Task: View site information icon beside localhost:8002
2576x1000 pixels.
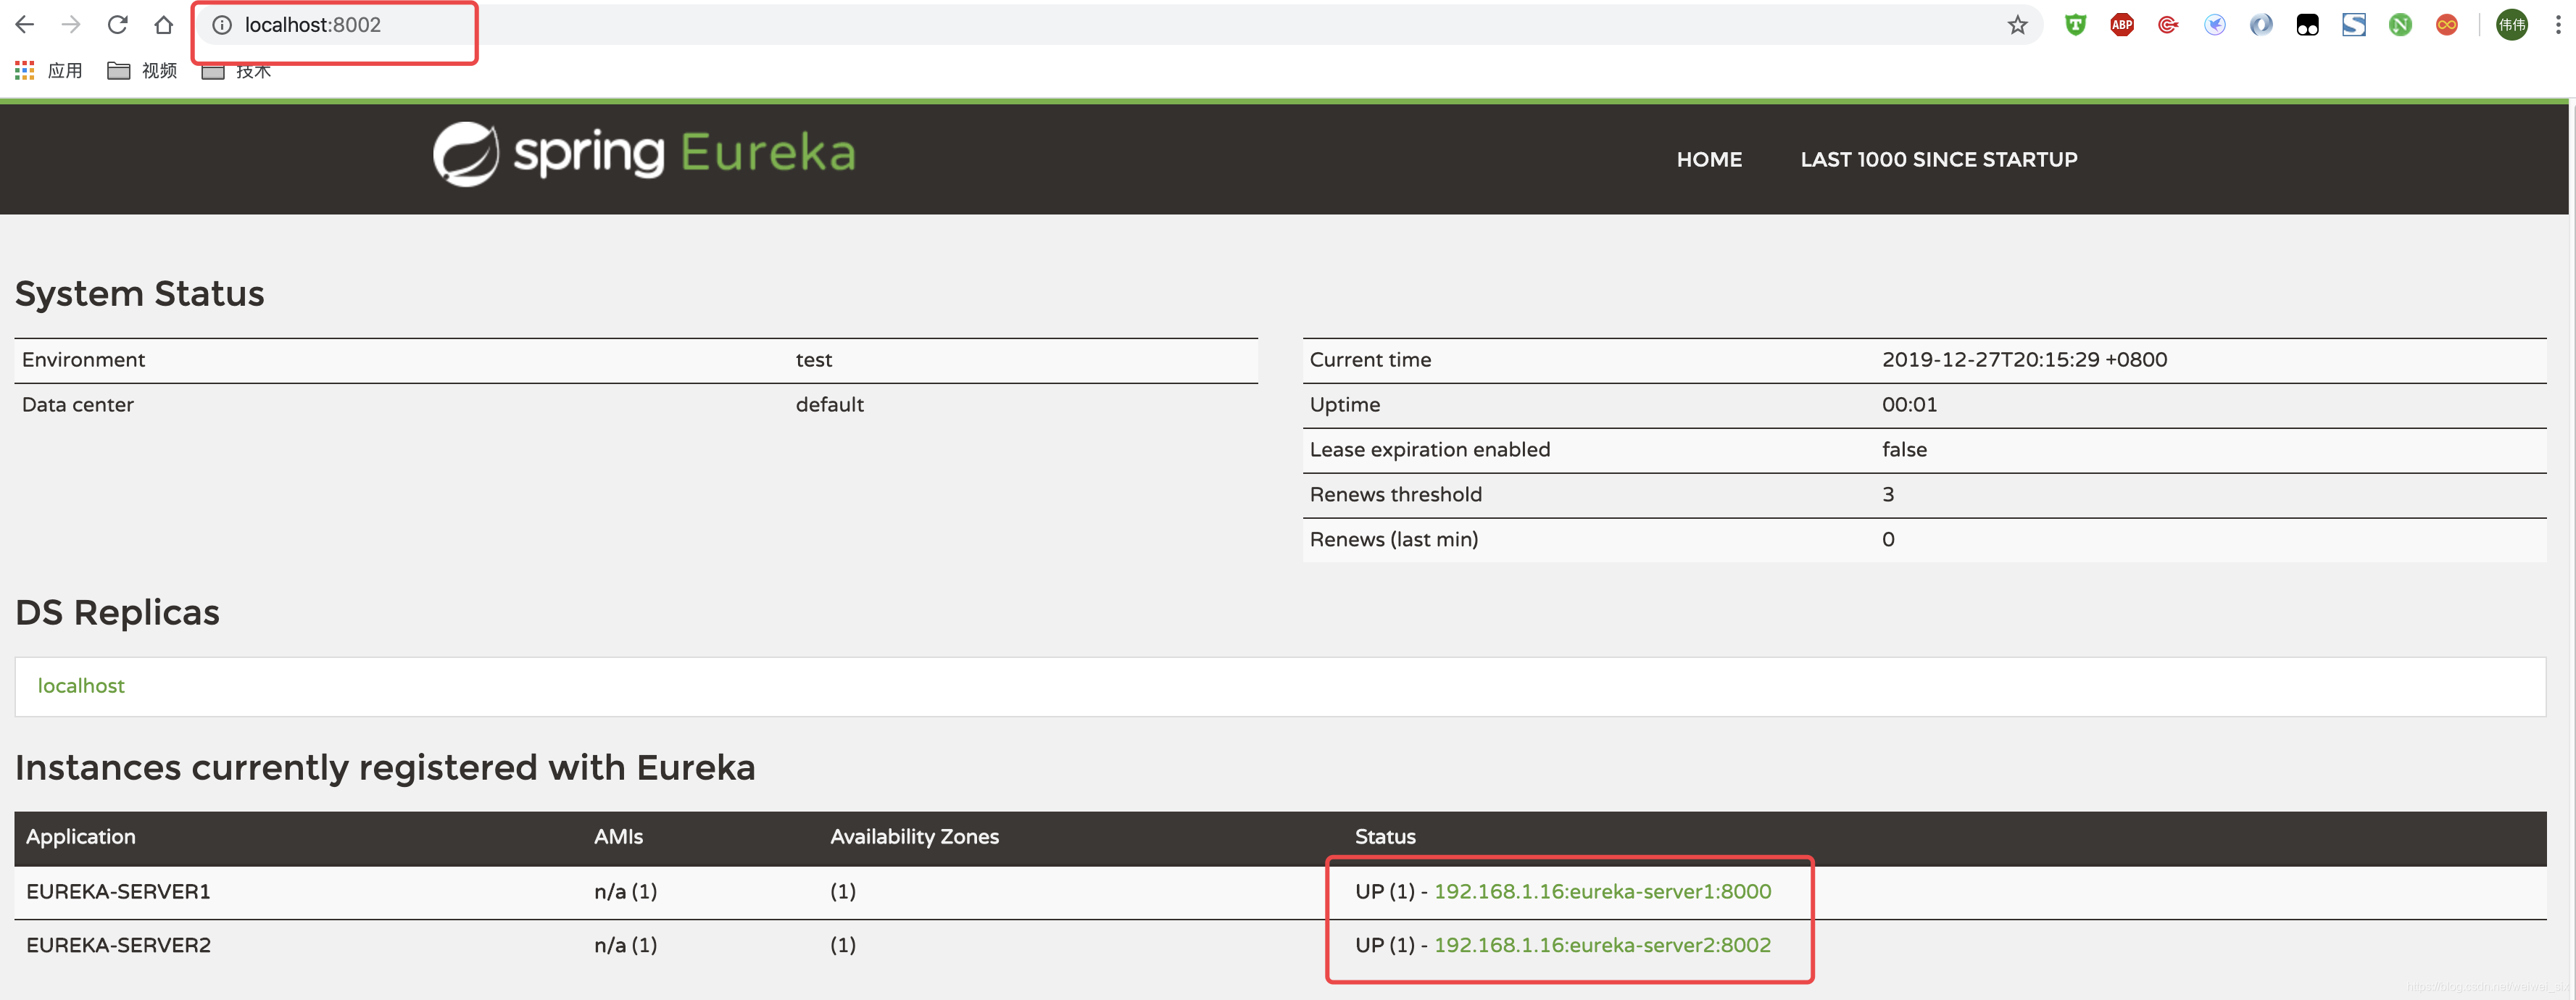Action: (222, 25)
